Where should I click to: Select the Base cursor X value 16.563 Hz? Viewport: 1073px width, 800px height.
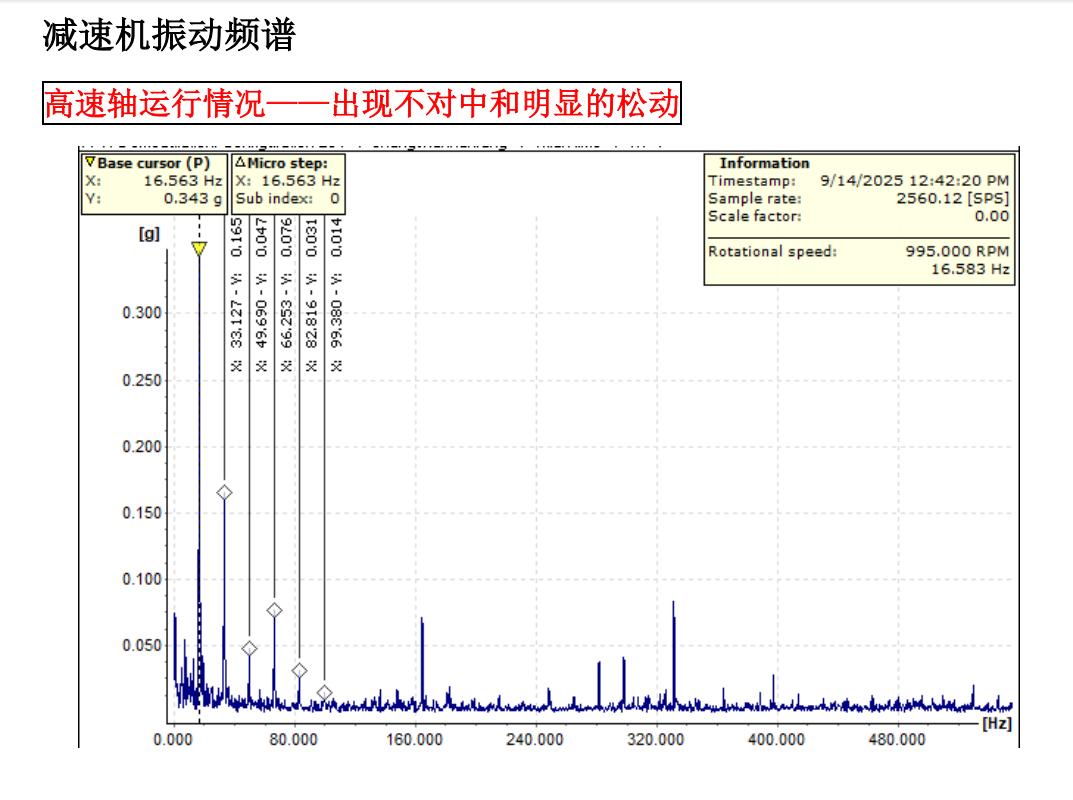coord(182,181)
